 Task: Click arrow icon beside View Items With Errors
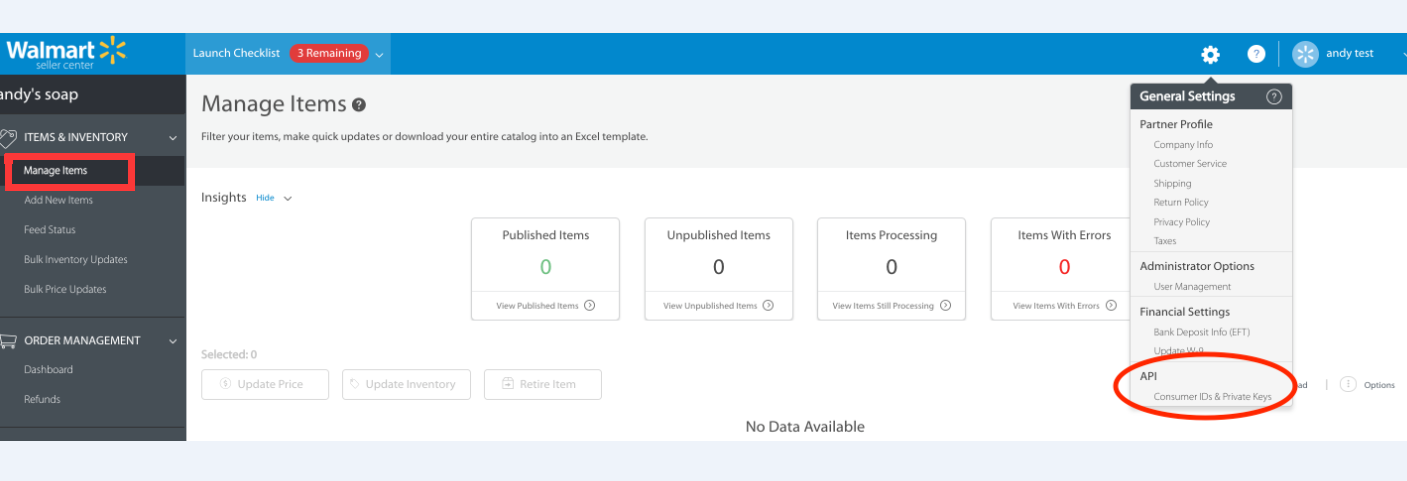(1111, 306)
